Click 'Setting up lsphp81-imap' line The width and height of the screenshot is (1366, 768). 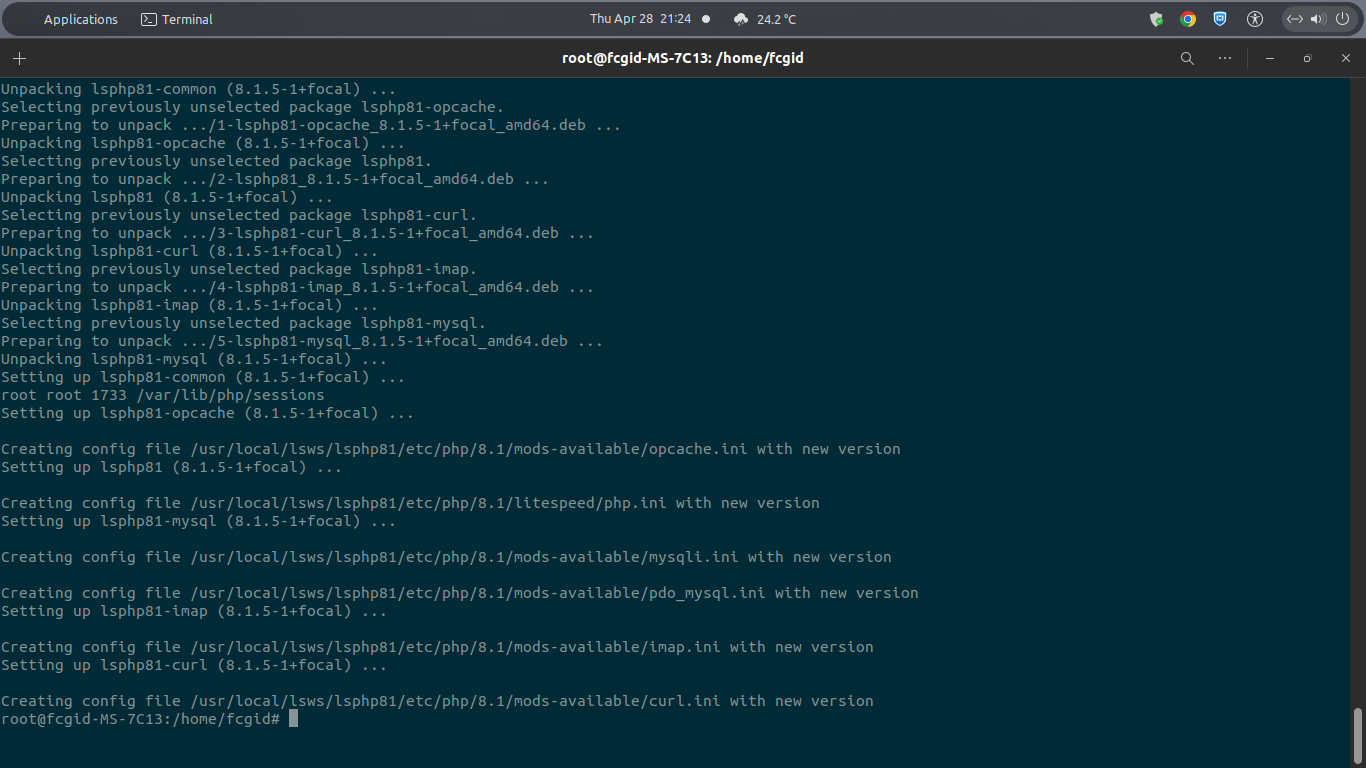(x=194, y=611)
